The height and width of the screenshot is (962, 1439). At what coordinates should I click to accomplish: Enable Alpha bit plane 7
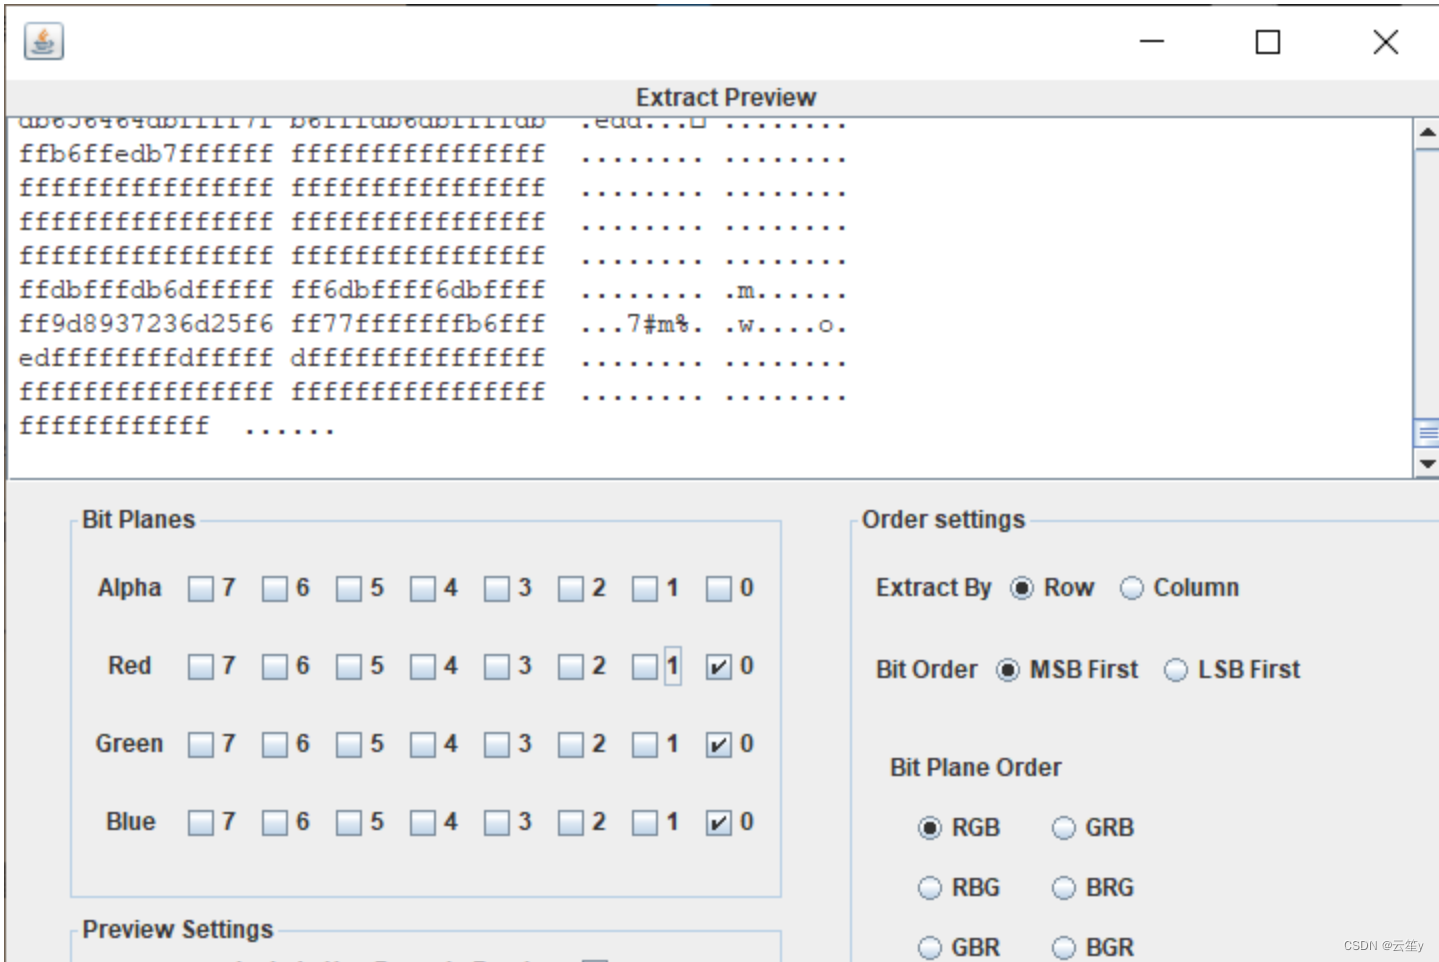point(201,589)
